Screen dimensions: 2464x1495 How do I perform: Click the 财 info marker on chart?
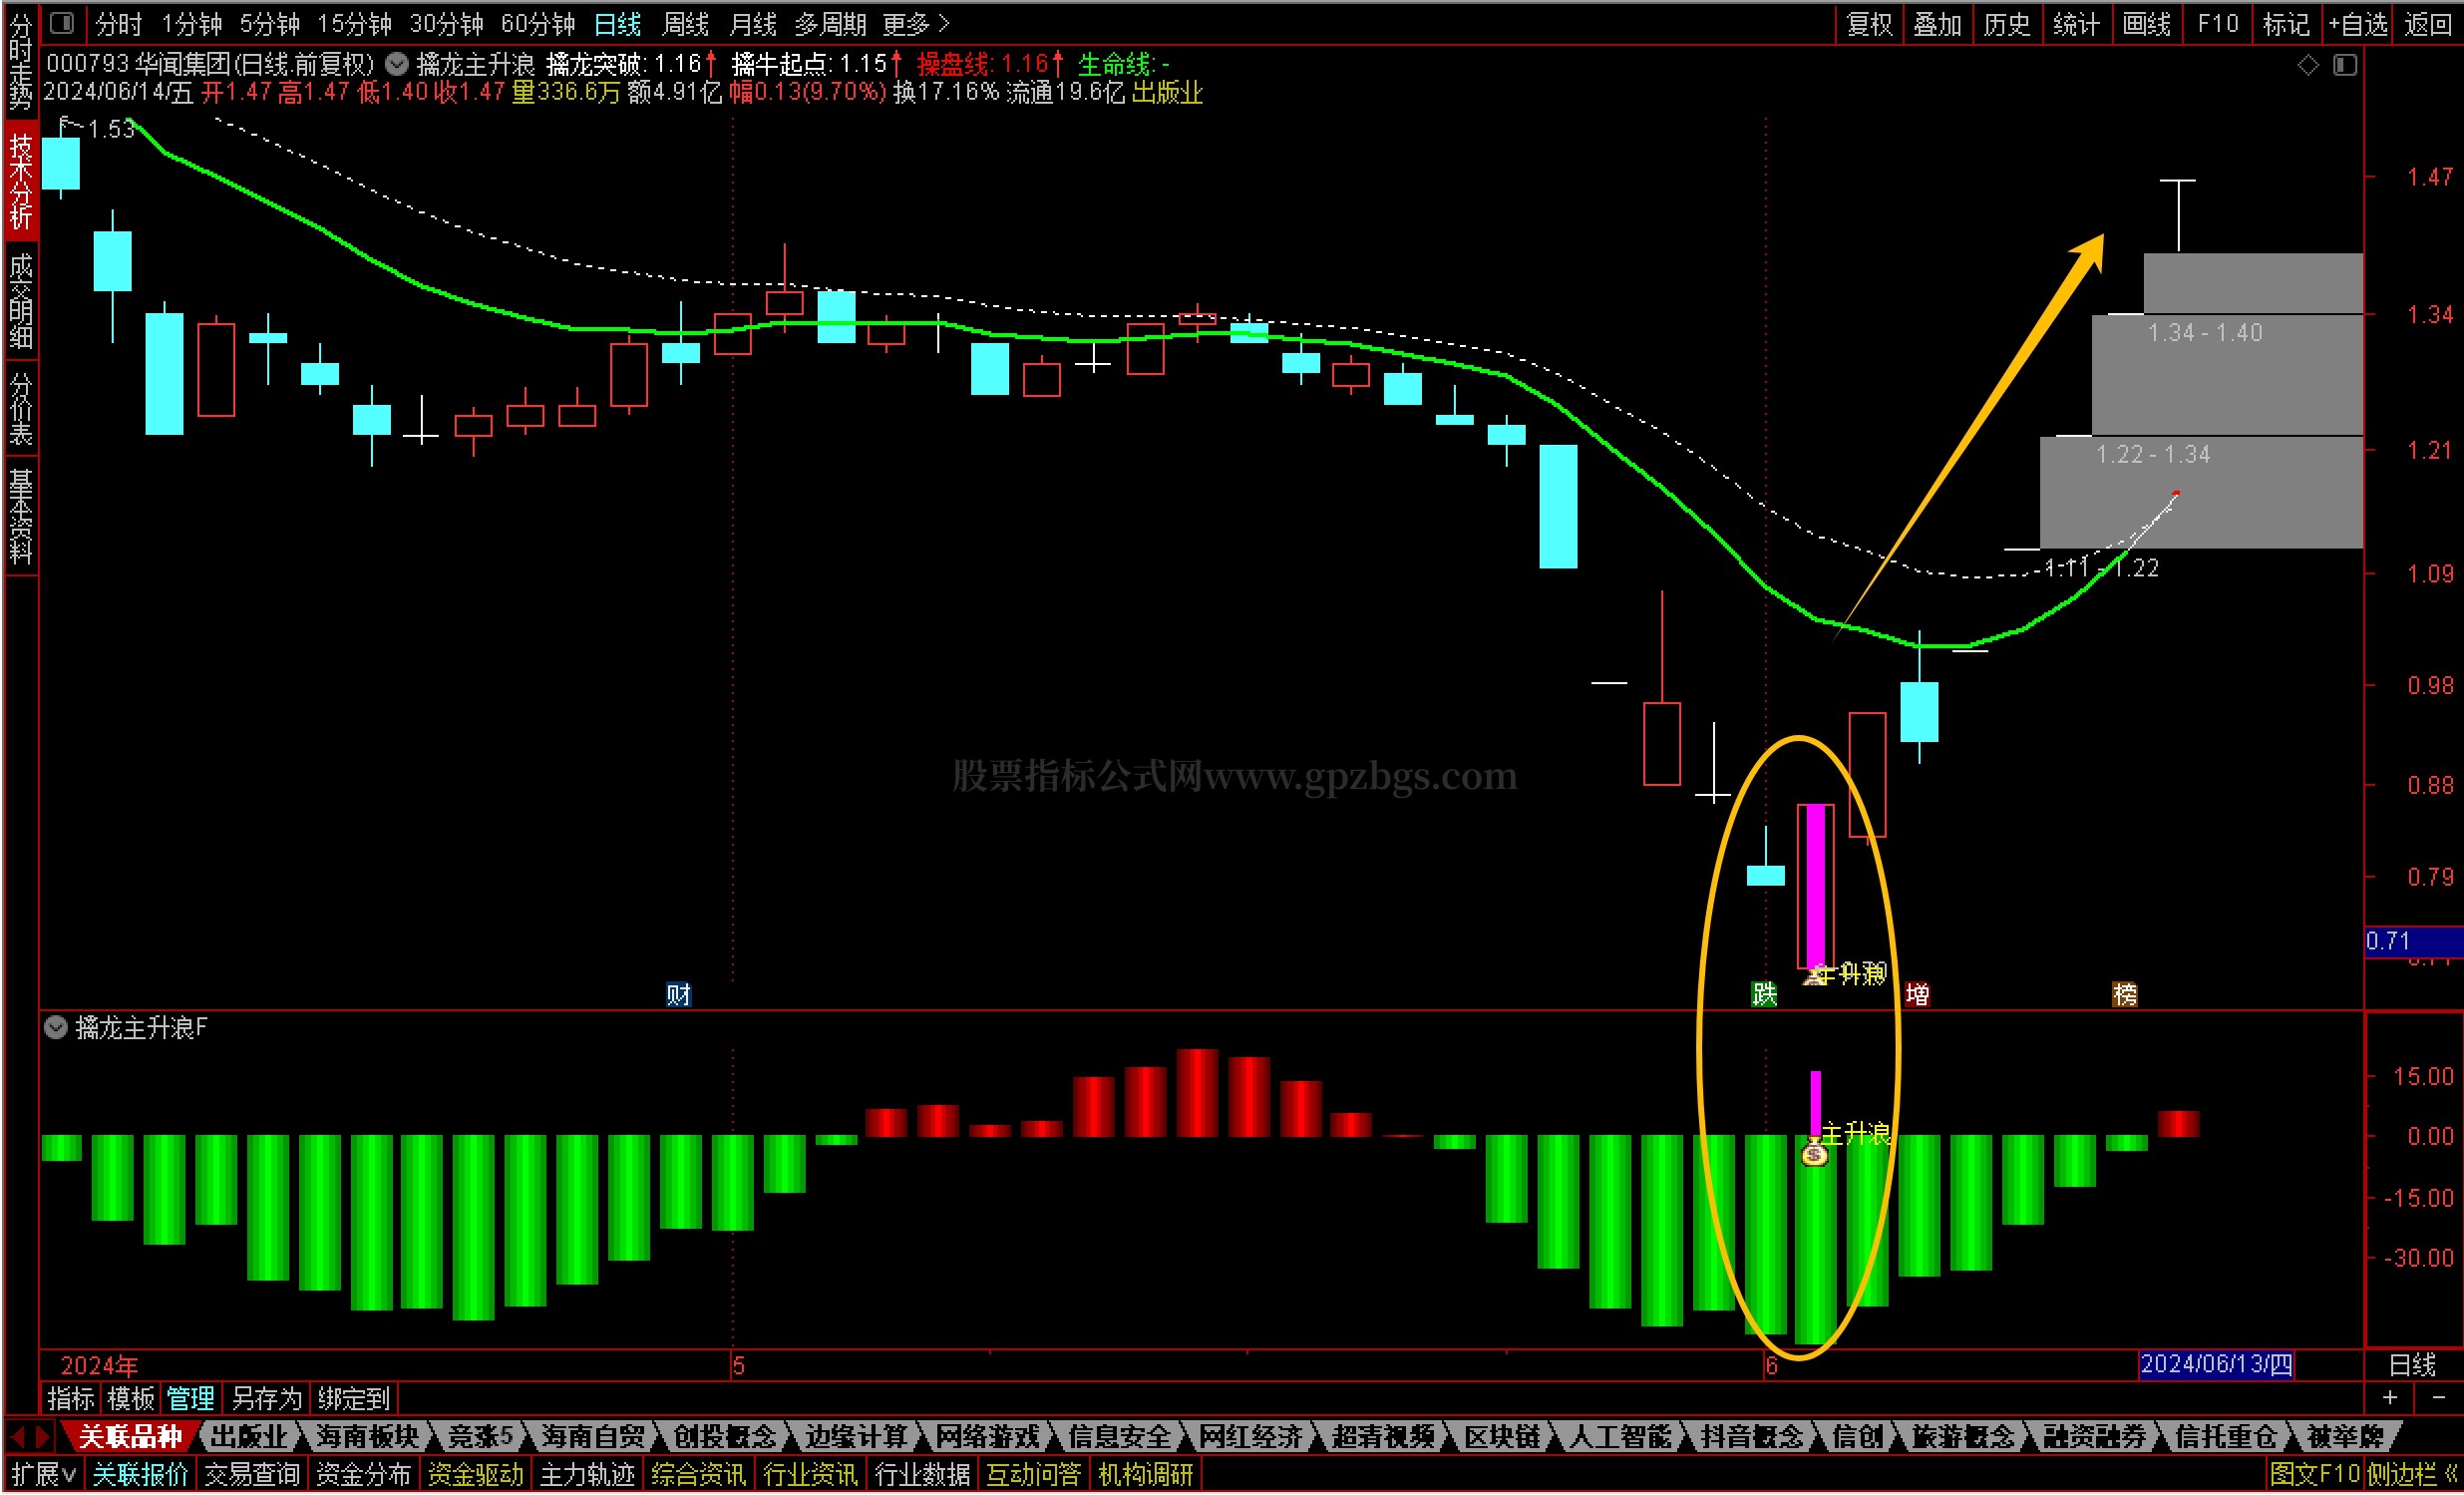point(678,994)
